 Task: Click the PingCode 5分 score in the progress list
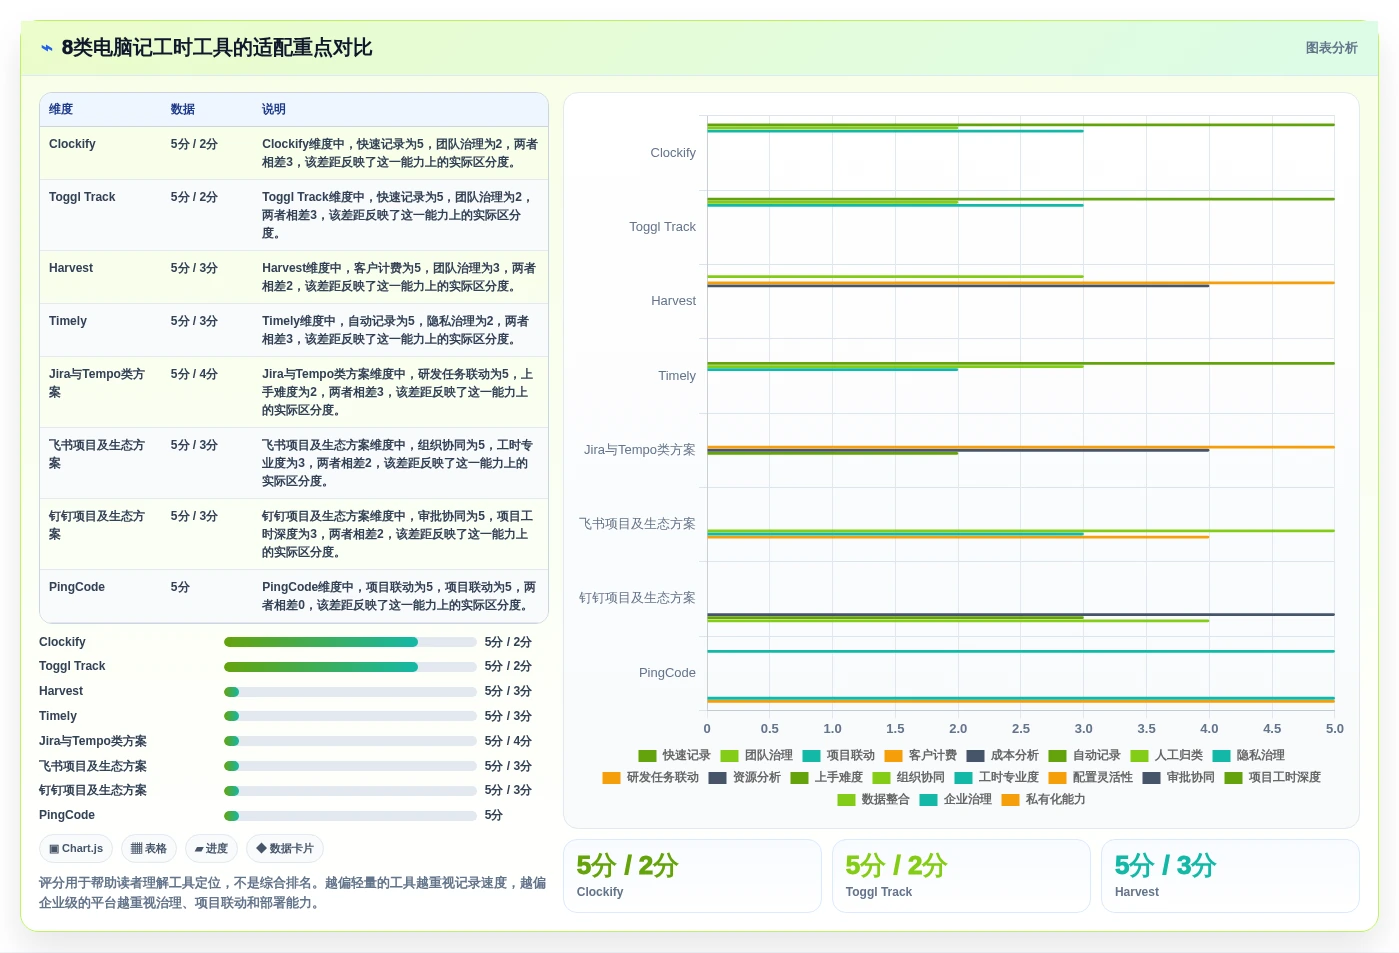493,816
